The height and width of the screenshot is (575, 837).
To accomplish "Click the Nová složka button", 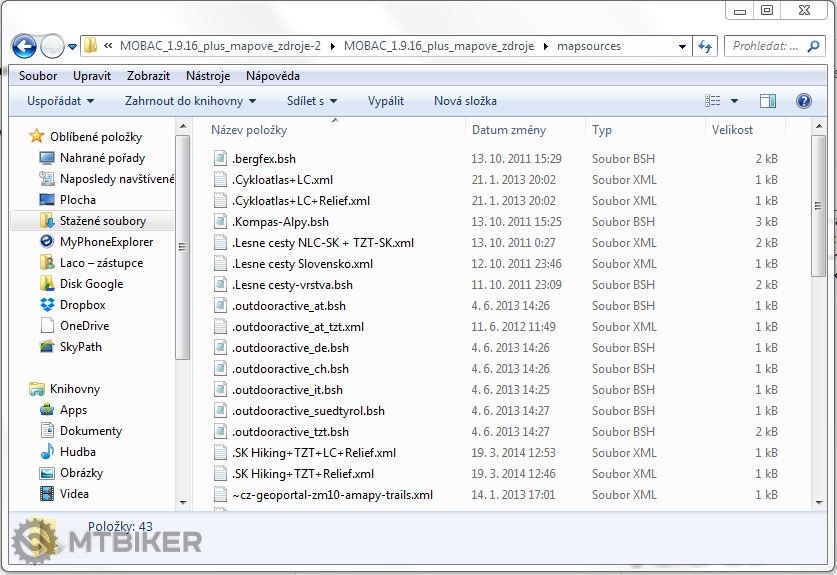I will click(465, 101).
